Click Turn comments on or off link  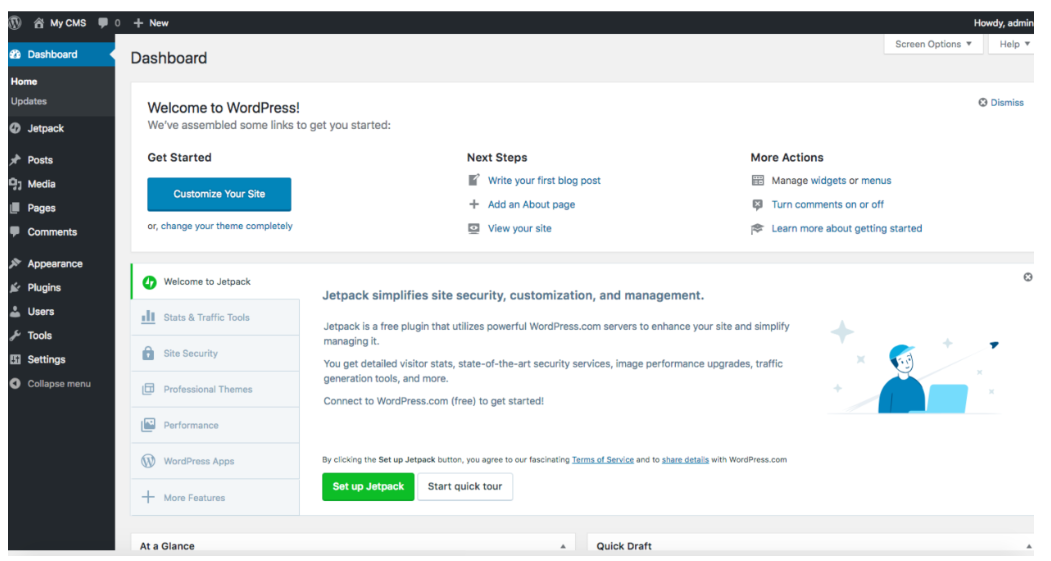(828, 204)
